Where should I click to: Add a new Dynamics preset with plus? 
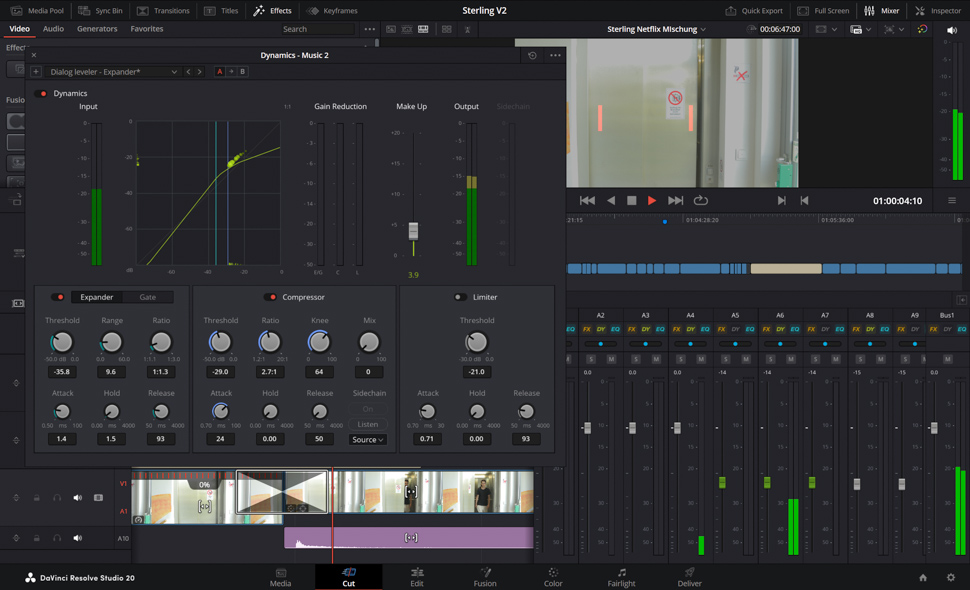[36, 72]
